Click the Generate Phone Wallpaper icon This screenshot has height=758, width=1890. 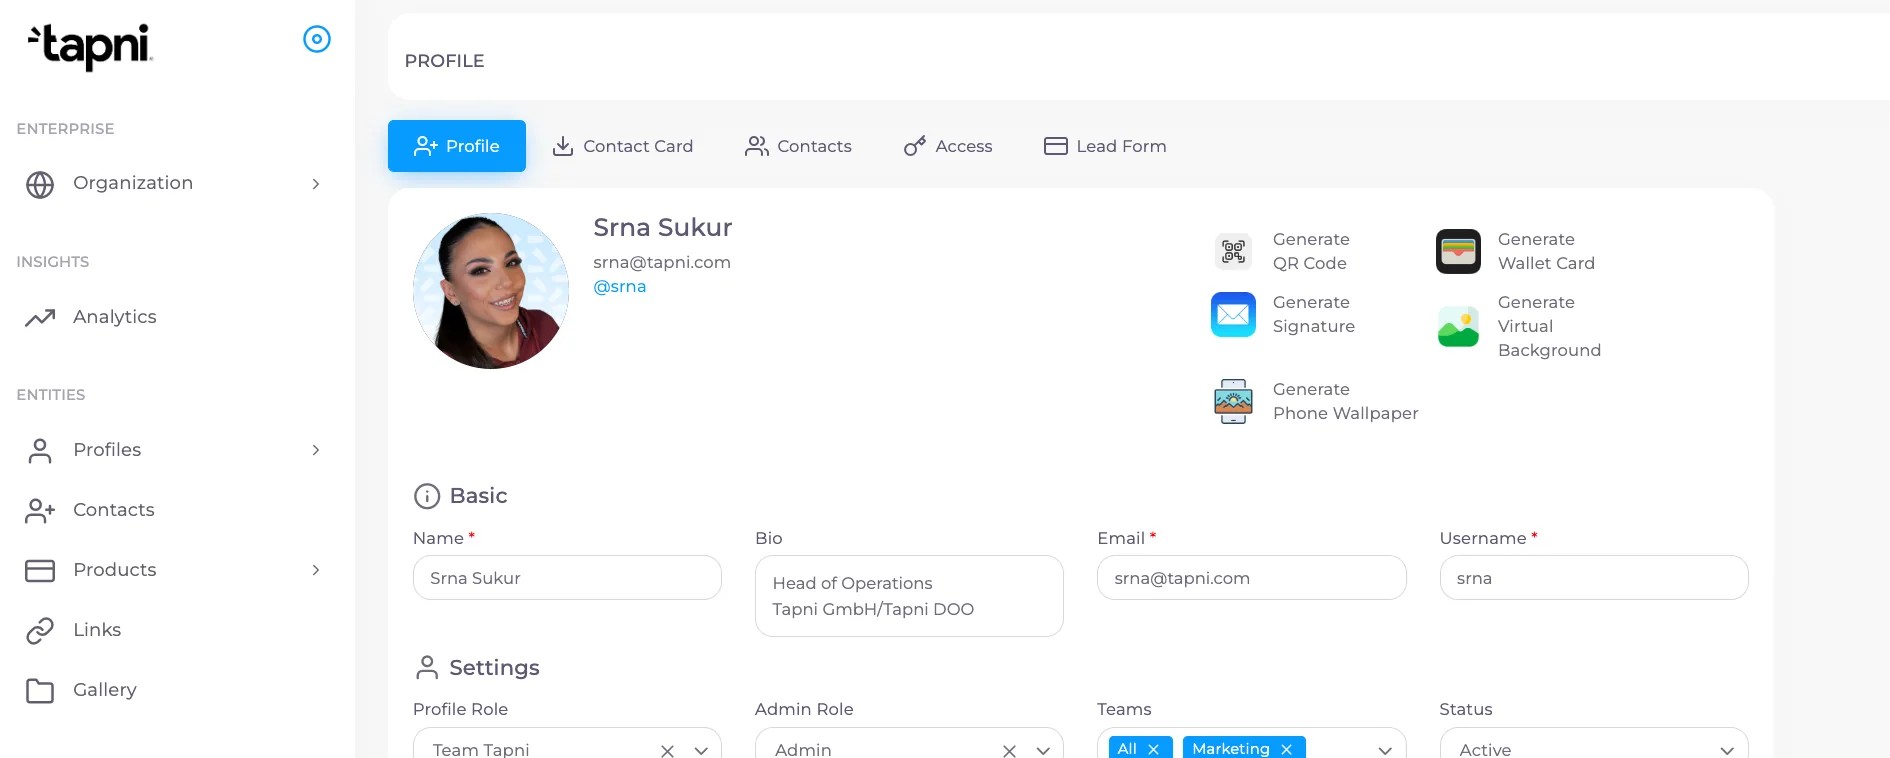(x=1233, y=401)
